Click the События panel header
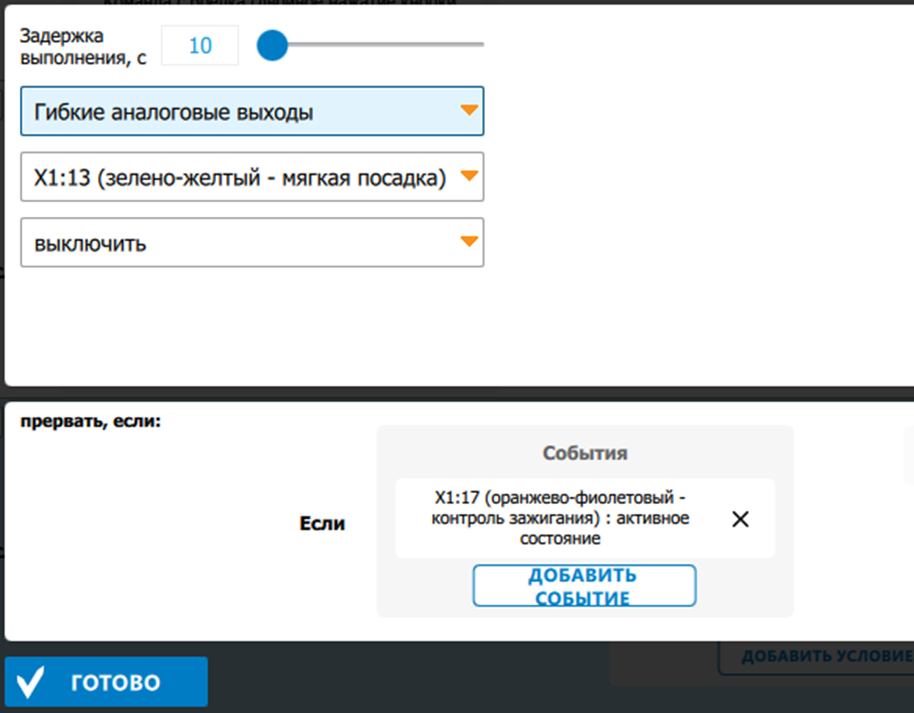914x713 pixels. point(585,453)
